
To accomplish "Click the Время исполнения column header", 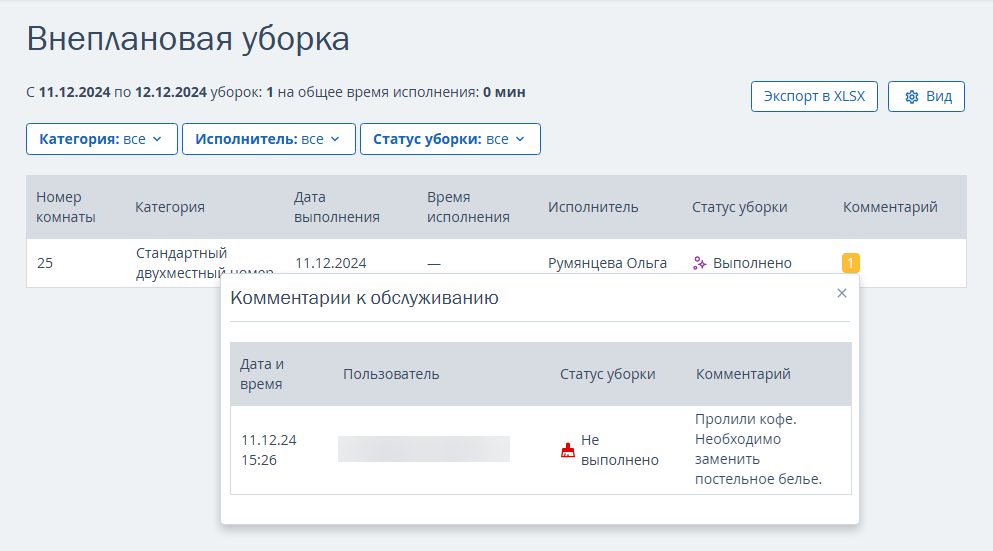I will coord(468,207).
